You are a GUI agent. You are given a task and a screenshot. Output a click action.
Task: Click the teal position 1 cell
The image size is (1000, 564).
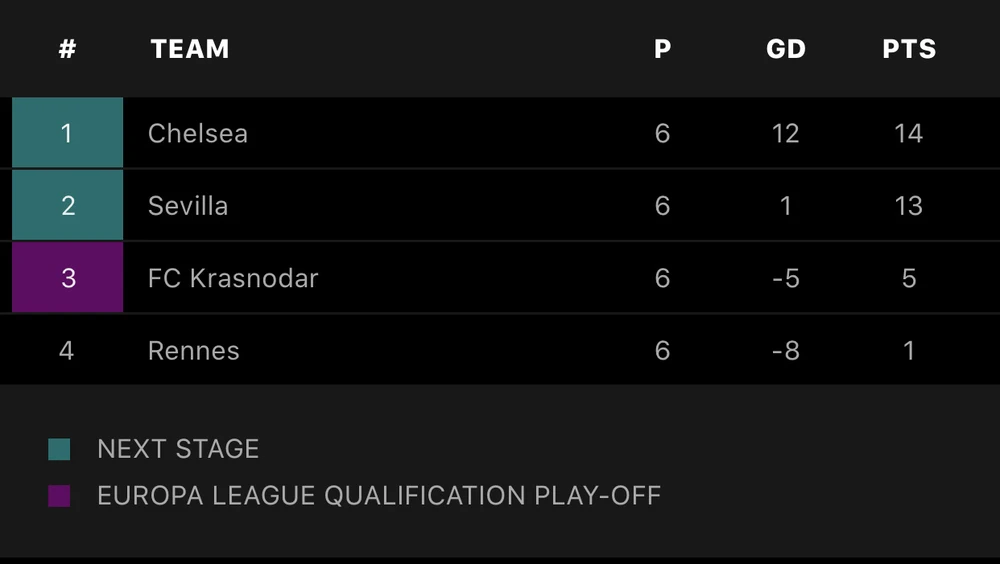[67, 133]
